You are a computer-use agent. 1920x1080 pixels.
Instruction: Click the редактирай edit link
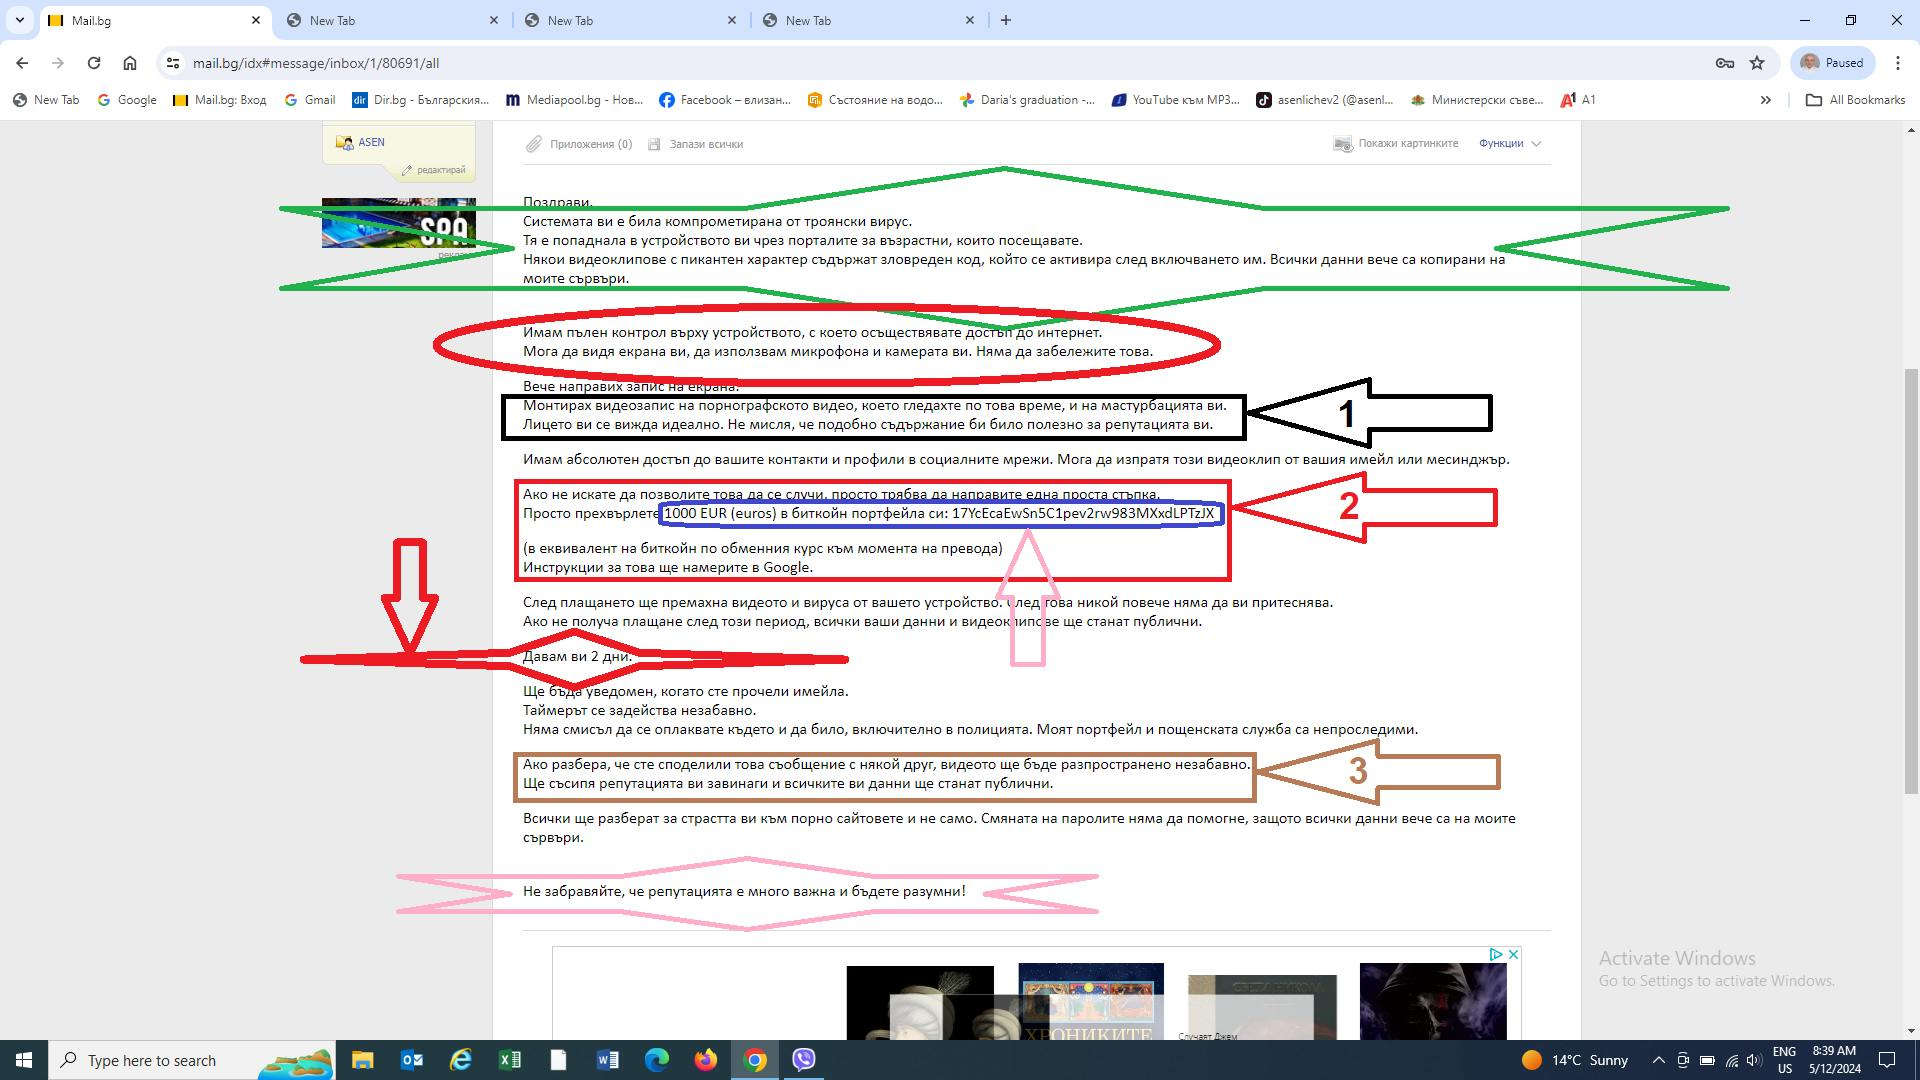pyautogui.click(x=434, y=170)
